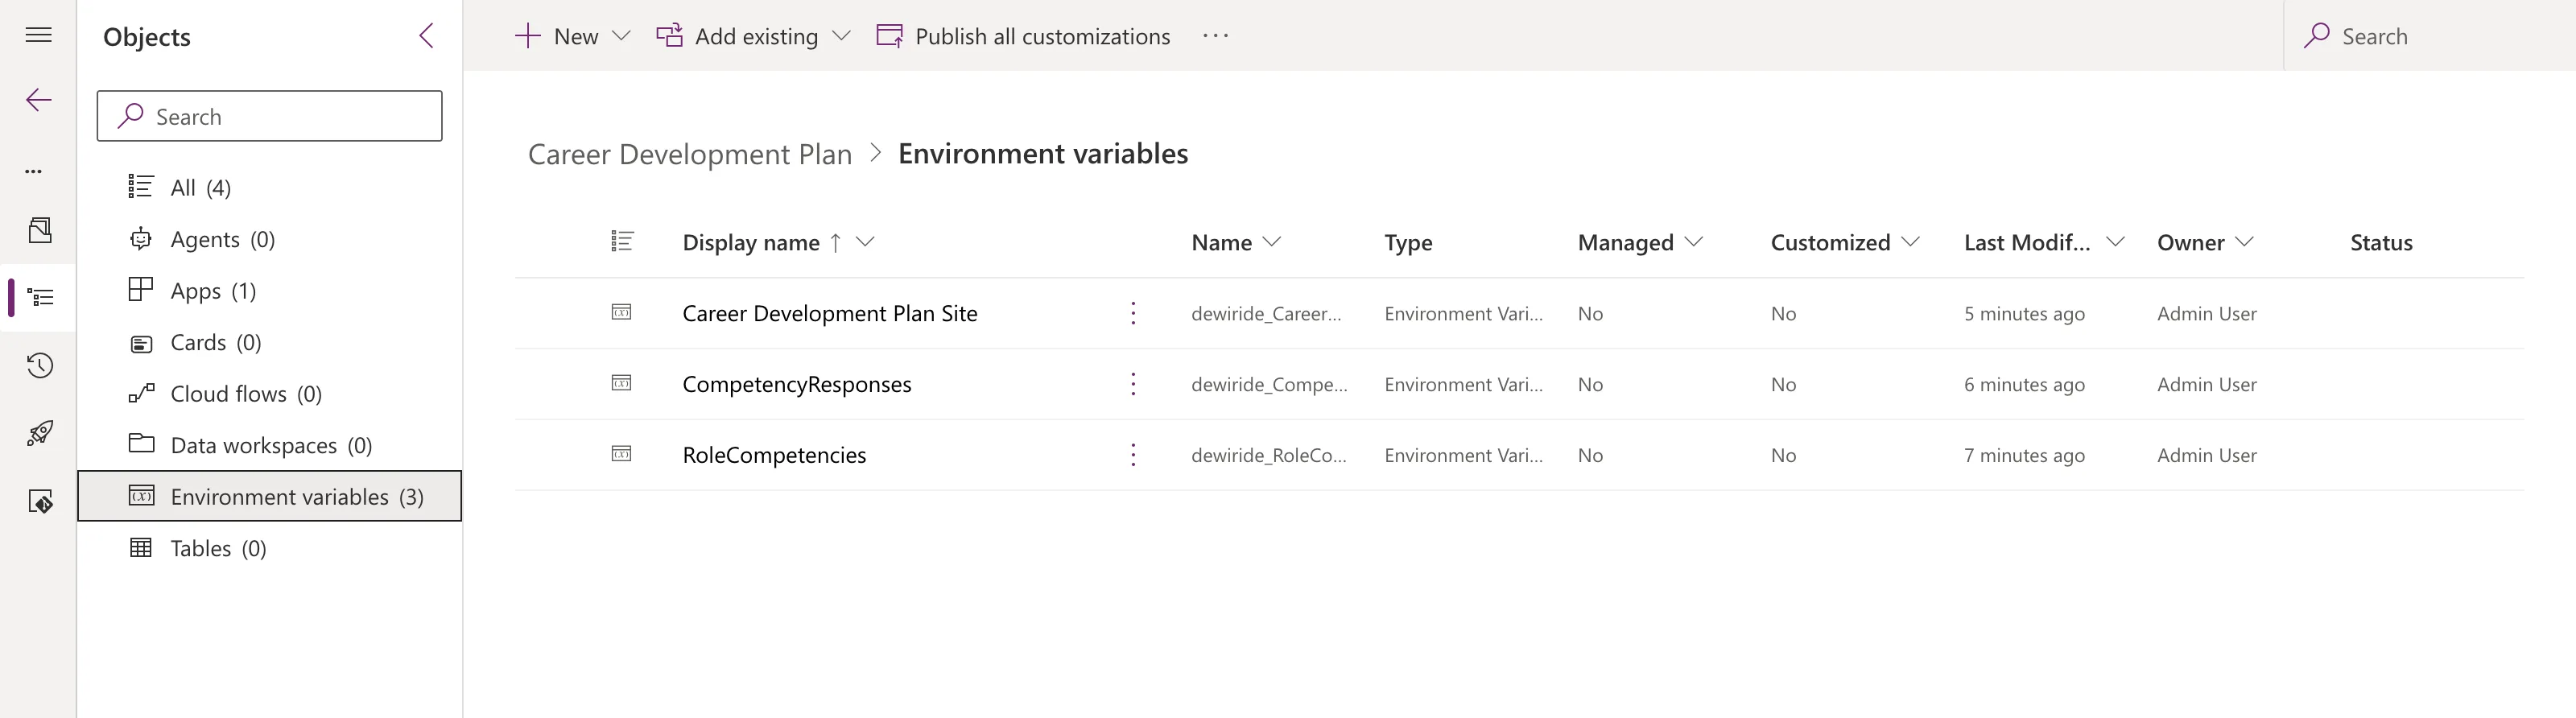The width and height of the screenshot is (2576, 718).
Task: Click the Agents robot icon
Action: 141,239
